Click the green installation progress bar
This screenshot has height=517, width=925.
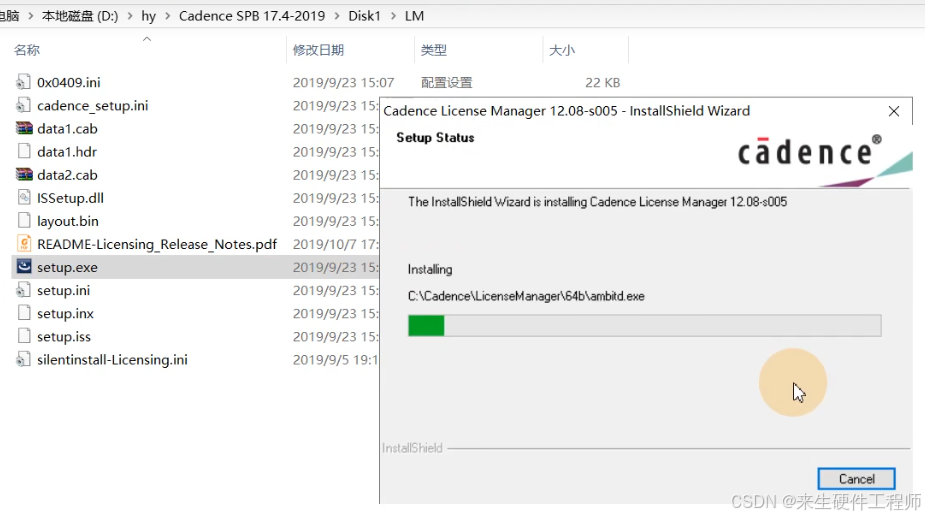(645, 326)
